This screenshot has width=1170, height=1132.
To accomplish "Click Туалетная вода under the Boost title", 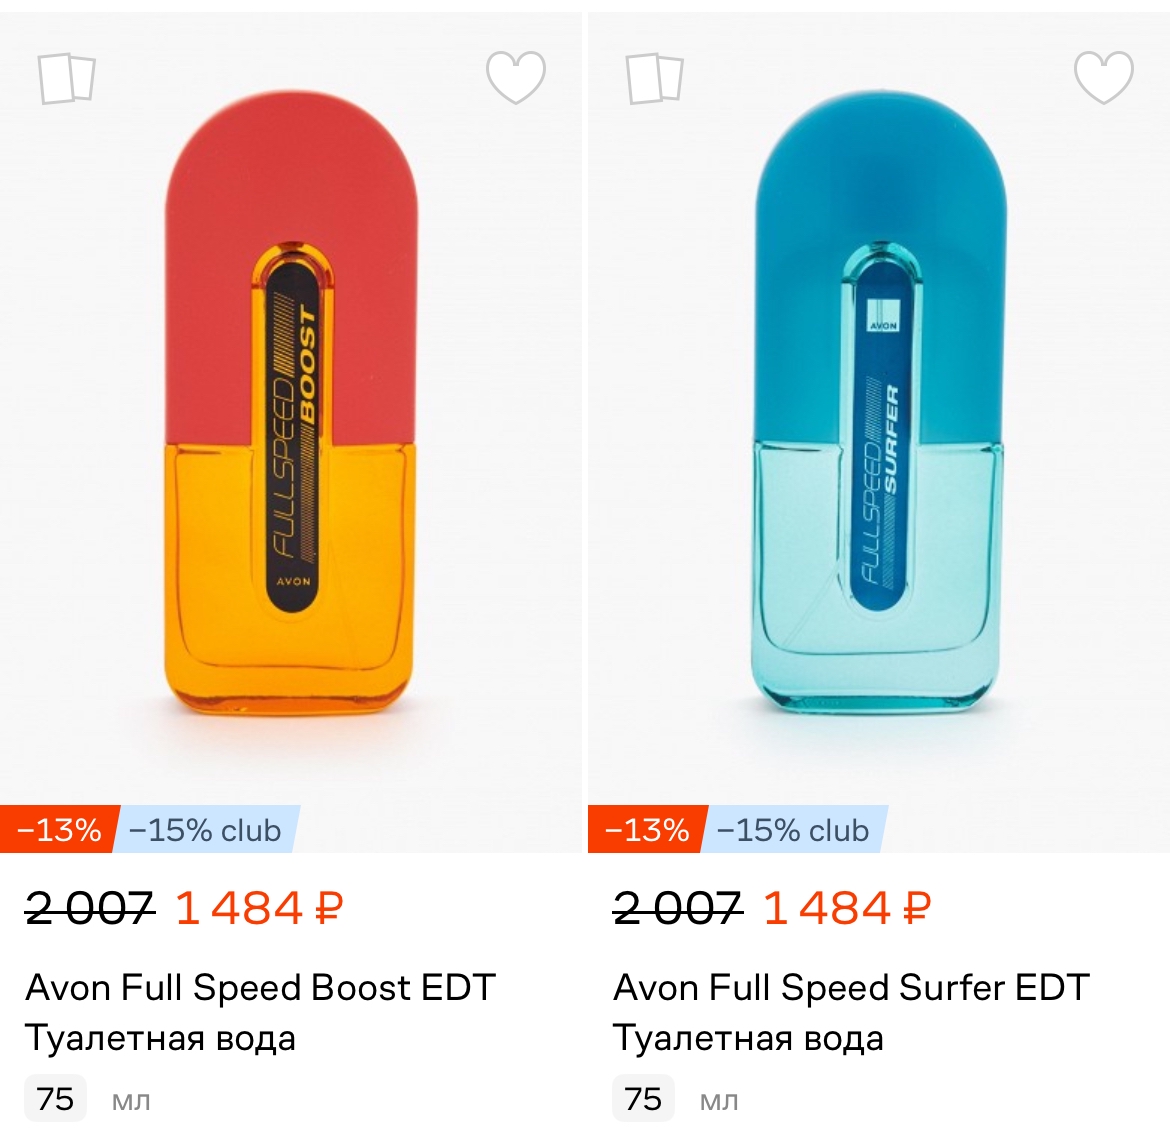I will point(160,1038).
